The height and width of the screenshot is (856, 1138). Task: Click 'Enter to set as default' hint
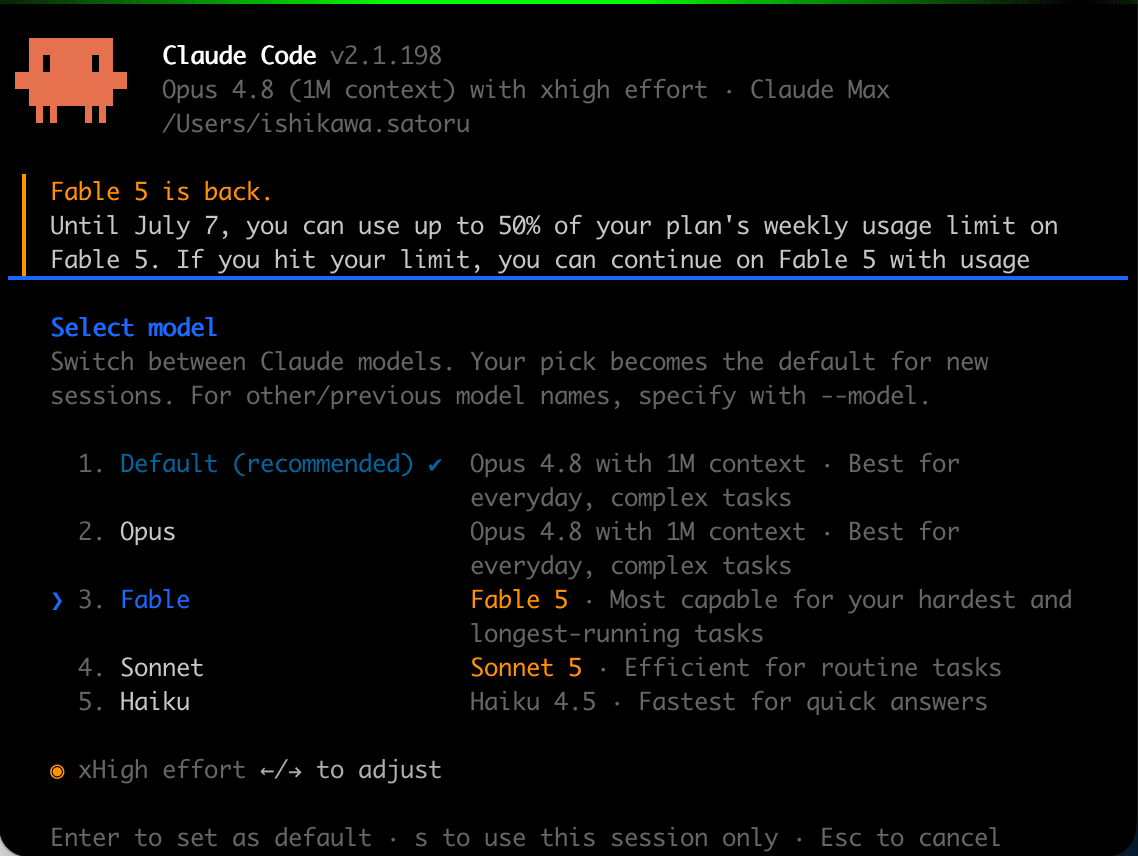pos(210,838)
